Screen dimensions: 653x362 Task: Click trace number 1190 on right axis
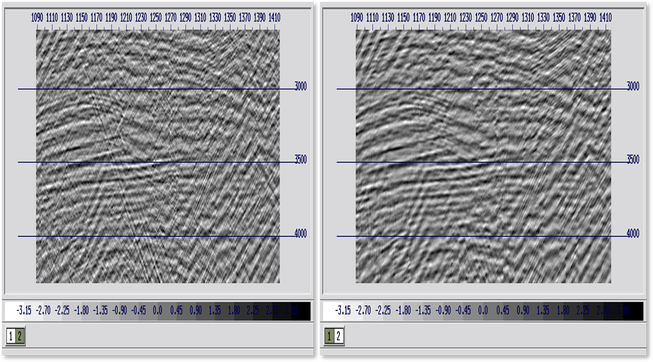(x=434, y=17)
